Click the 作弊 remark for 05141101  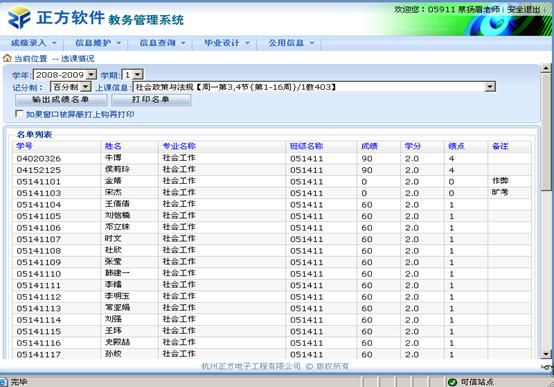pyautogui.click(x=500, y=181)
